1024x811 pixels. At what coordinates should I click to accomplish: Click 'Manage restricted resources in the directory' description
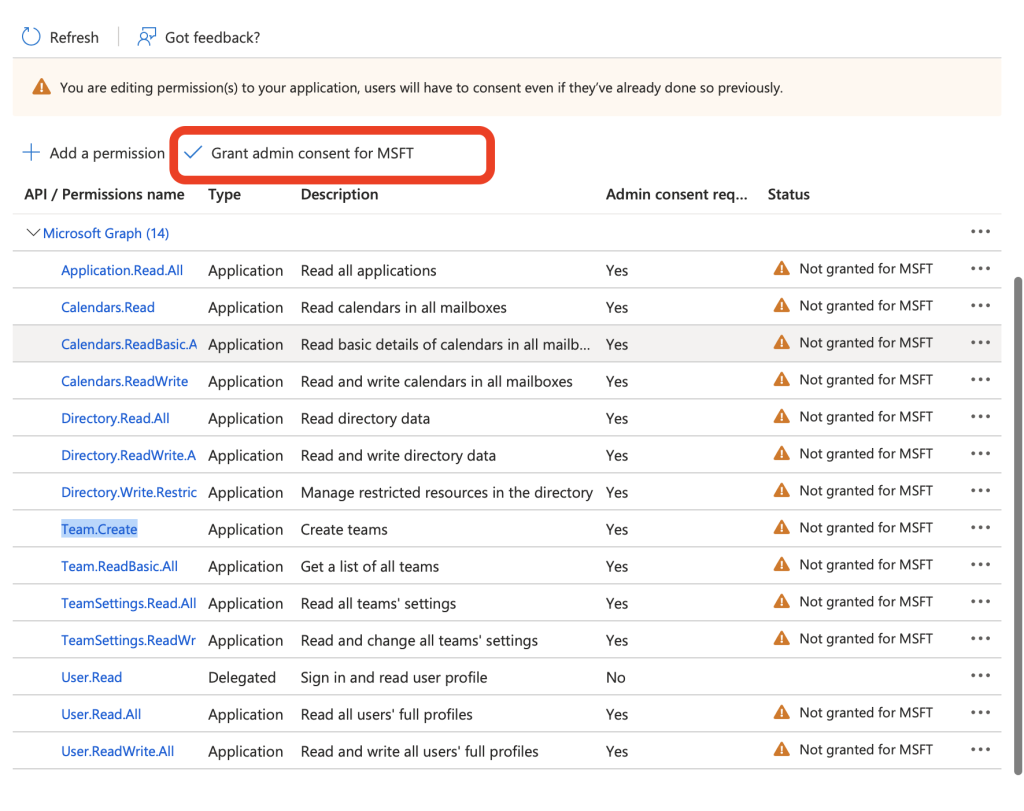click(x=447, y=492)
